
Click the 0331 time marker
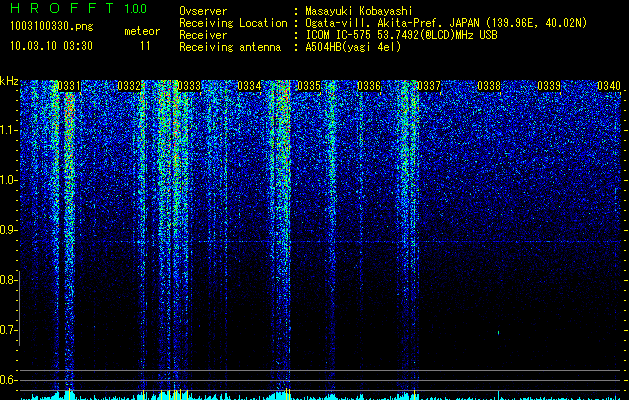[69, 86]
